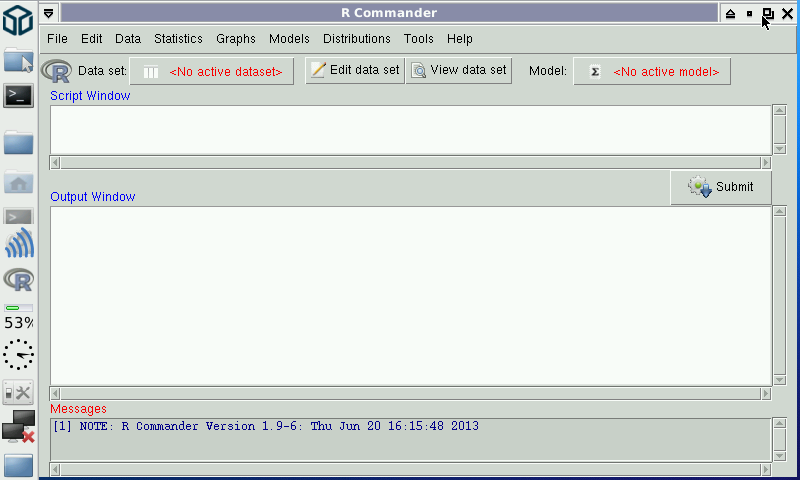Click Messages horizontal scroll left arrow
The height and width of the screenshot is (480, 800).
[x=55, y=469]
